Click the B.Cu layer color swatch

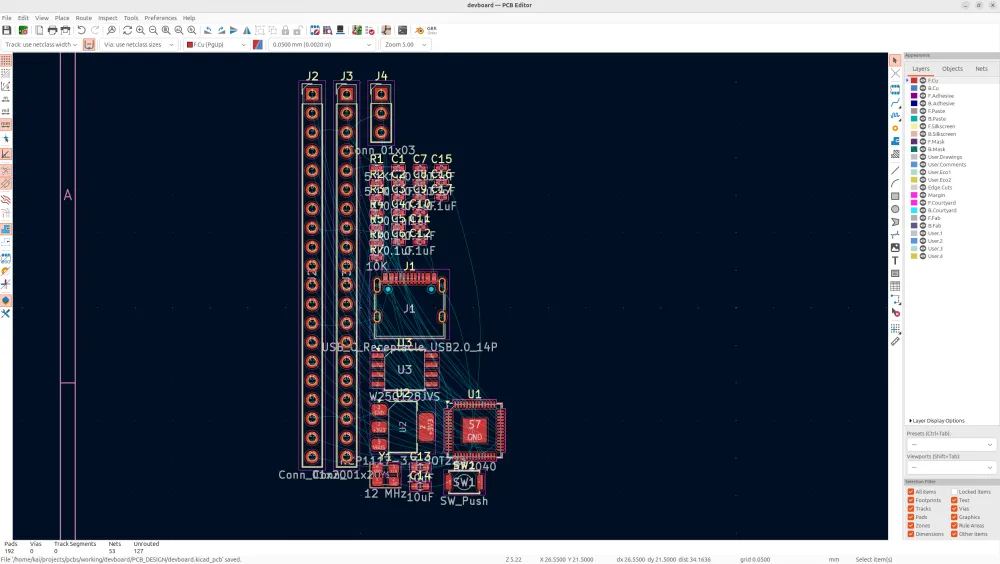point(914,88)
